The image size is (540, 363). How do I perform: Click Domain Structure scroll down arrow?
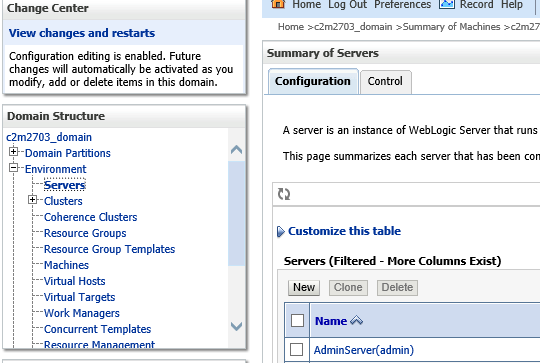(236, 326)
